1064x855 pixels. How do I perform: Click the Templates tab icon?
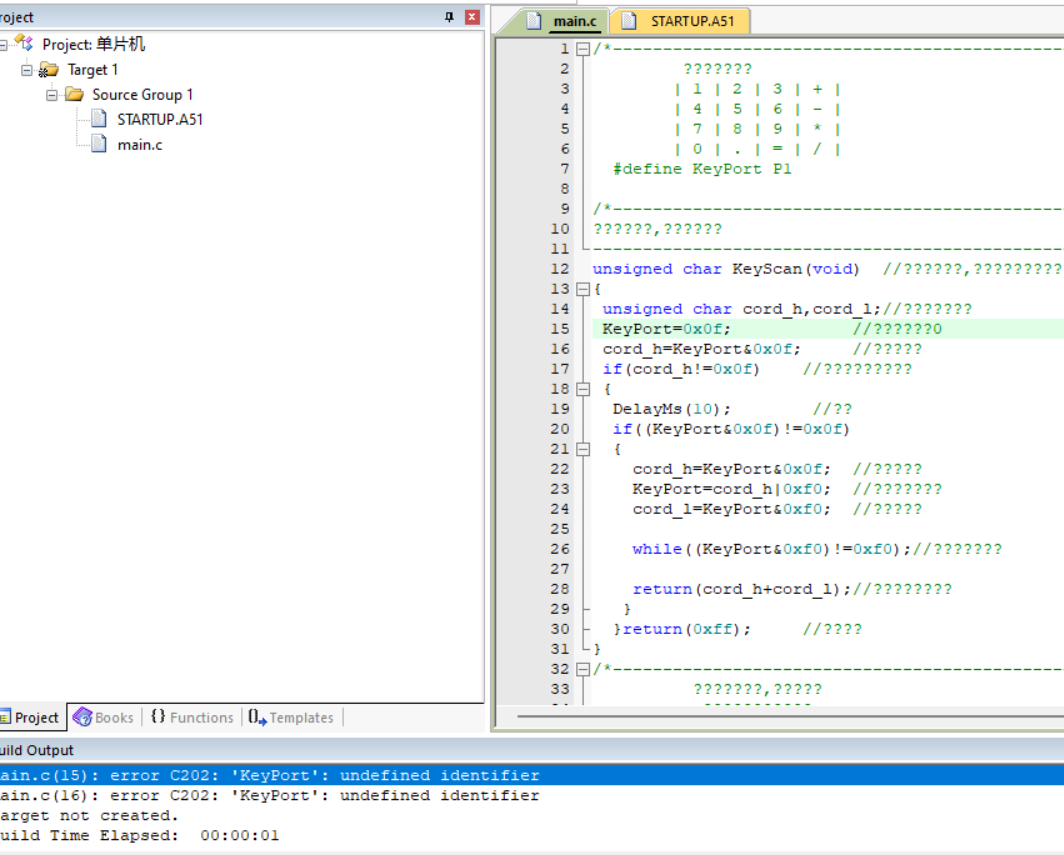[256, 717]
